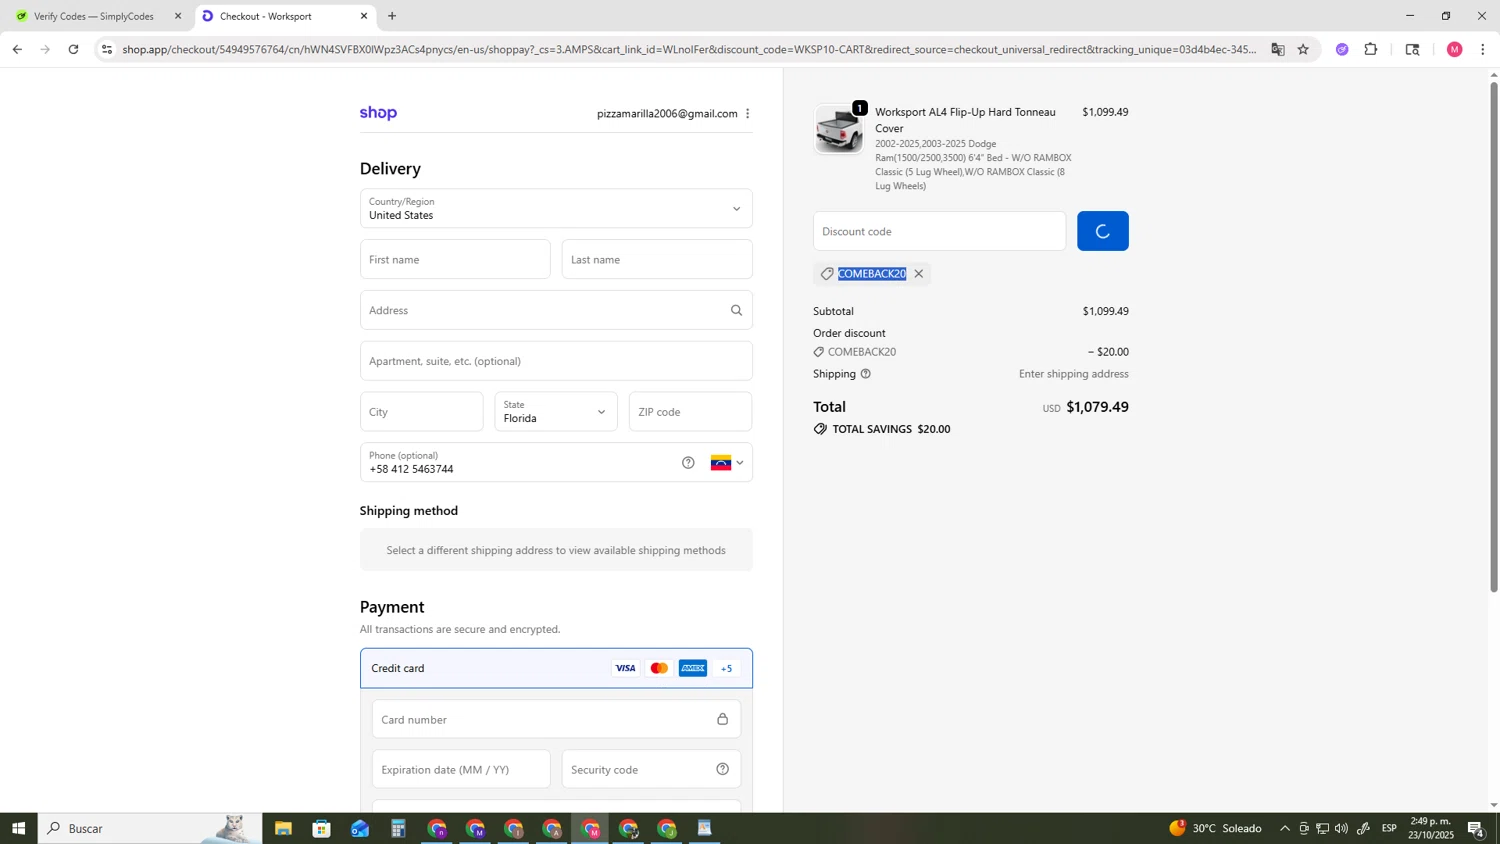Click the Shop logo
The height and width of the screenshot is (844, 1500).
click(x=379, y=113)
